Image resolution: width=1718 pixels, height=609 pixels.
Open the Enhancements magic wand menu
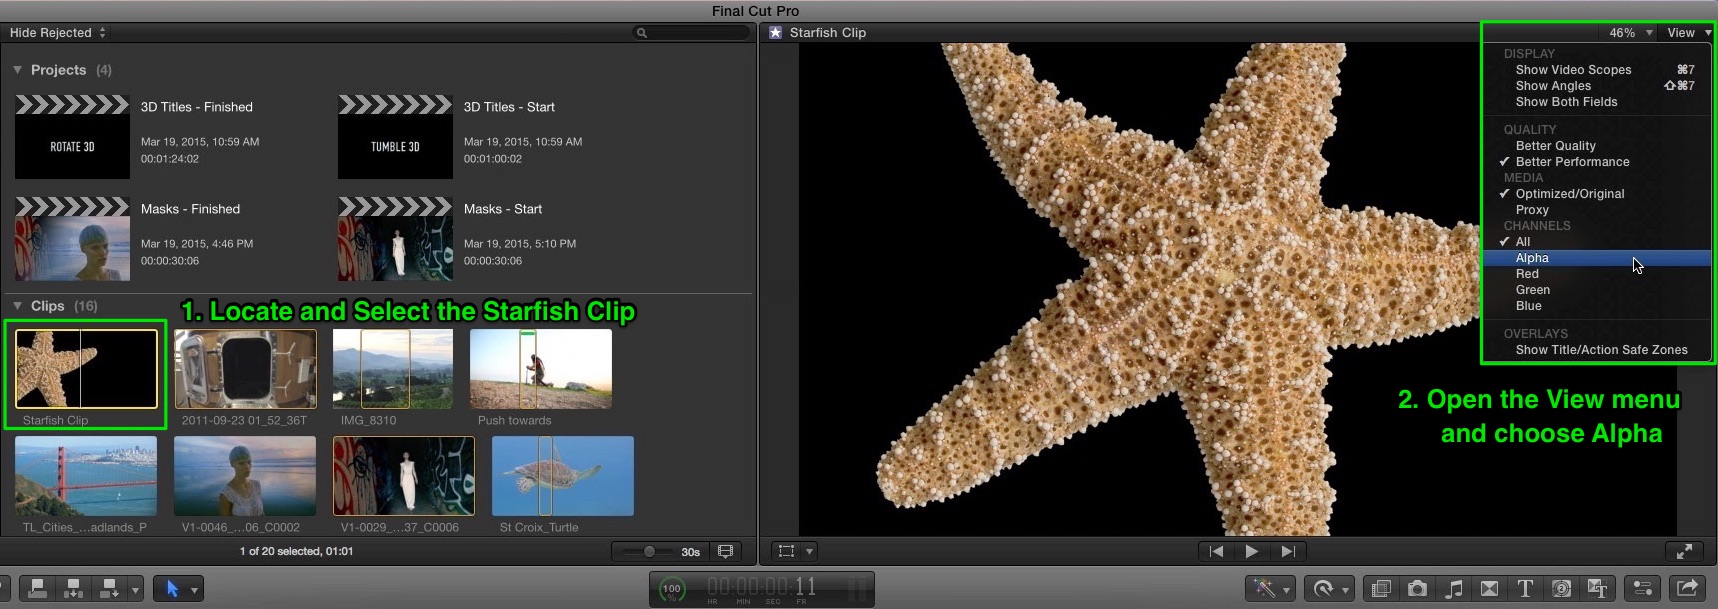pyautogui.click(x=1271, y=588)
